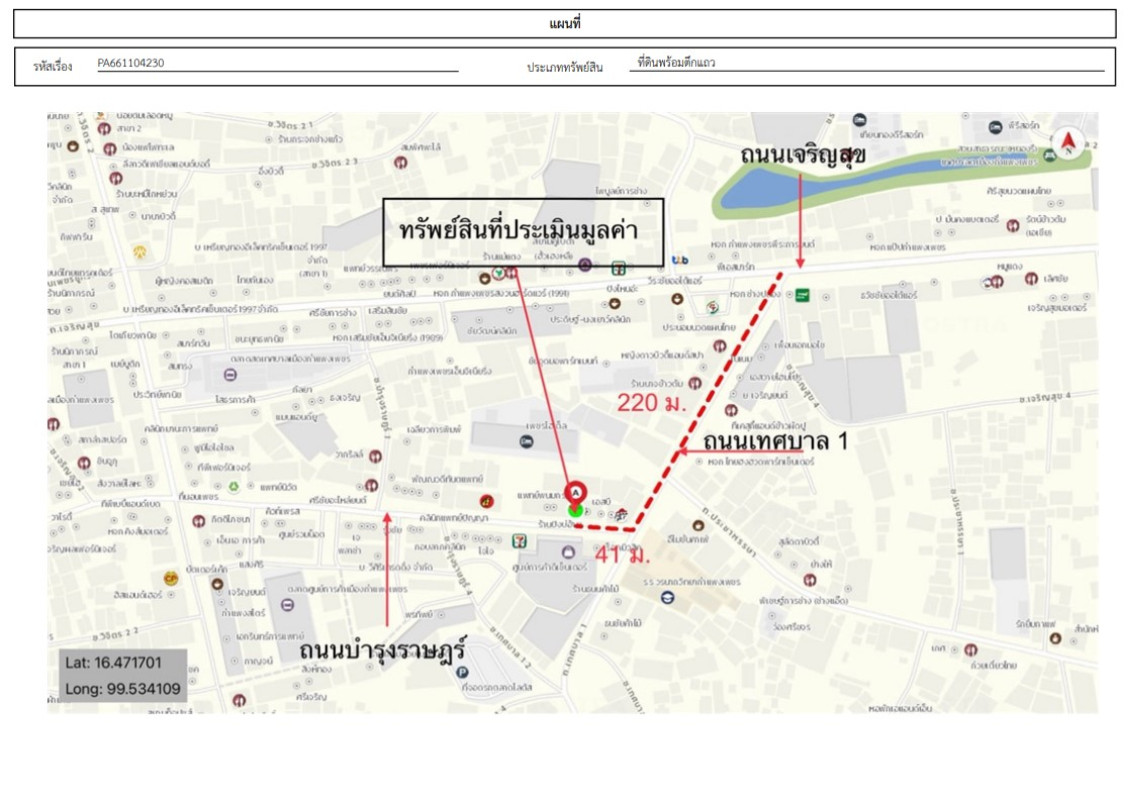Select the ถนนเทศบาล 1 road label

775,440
